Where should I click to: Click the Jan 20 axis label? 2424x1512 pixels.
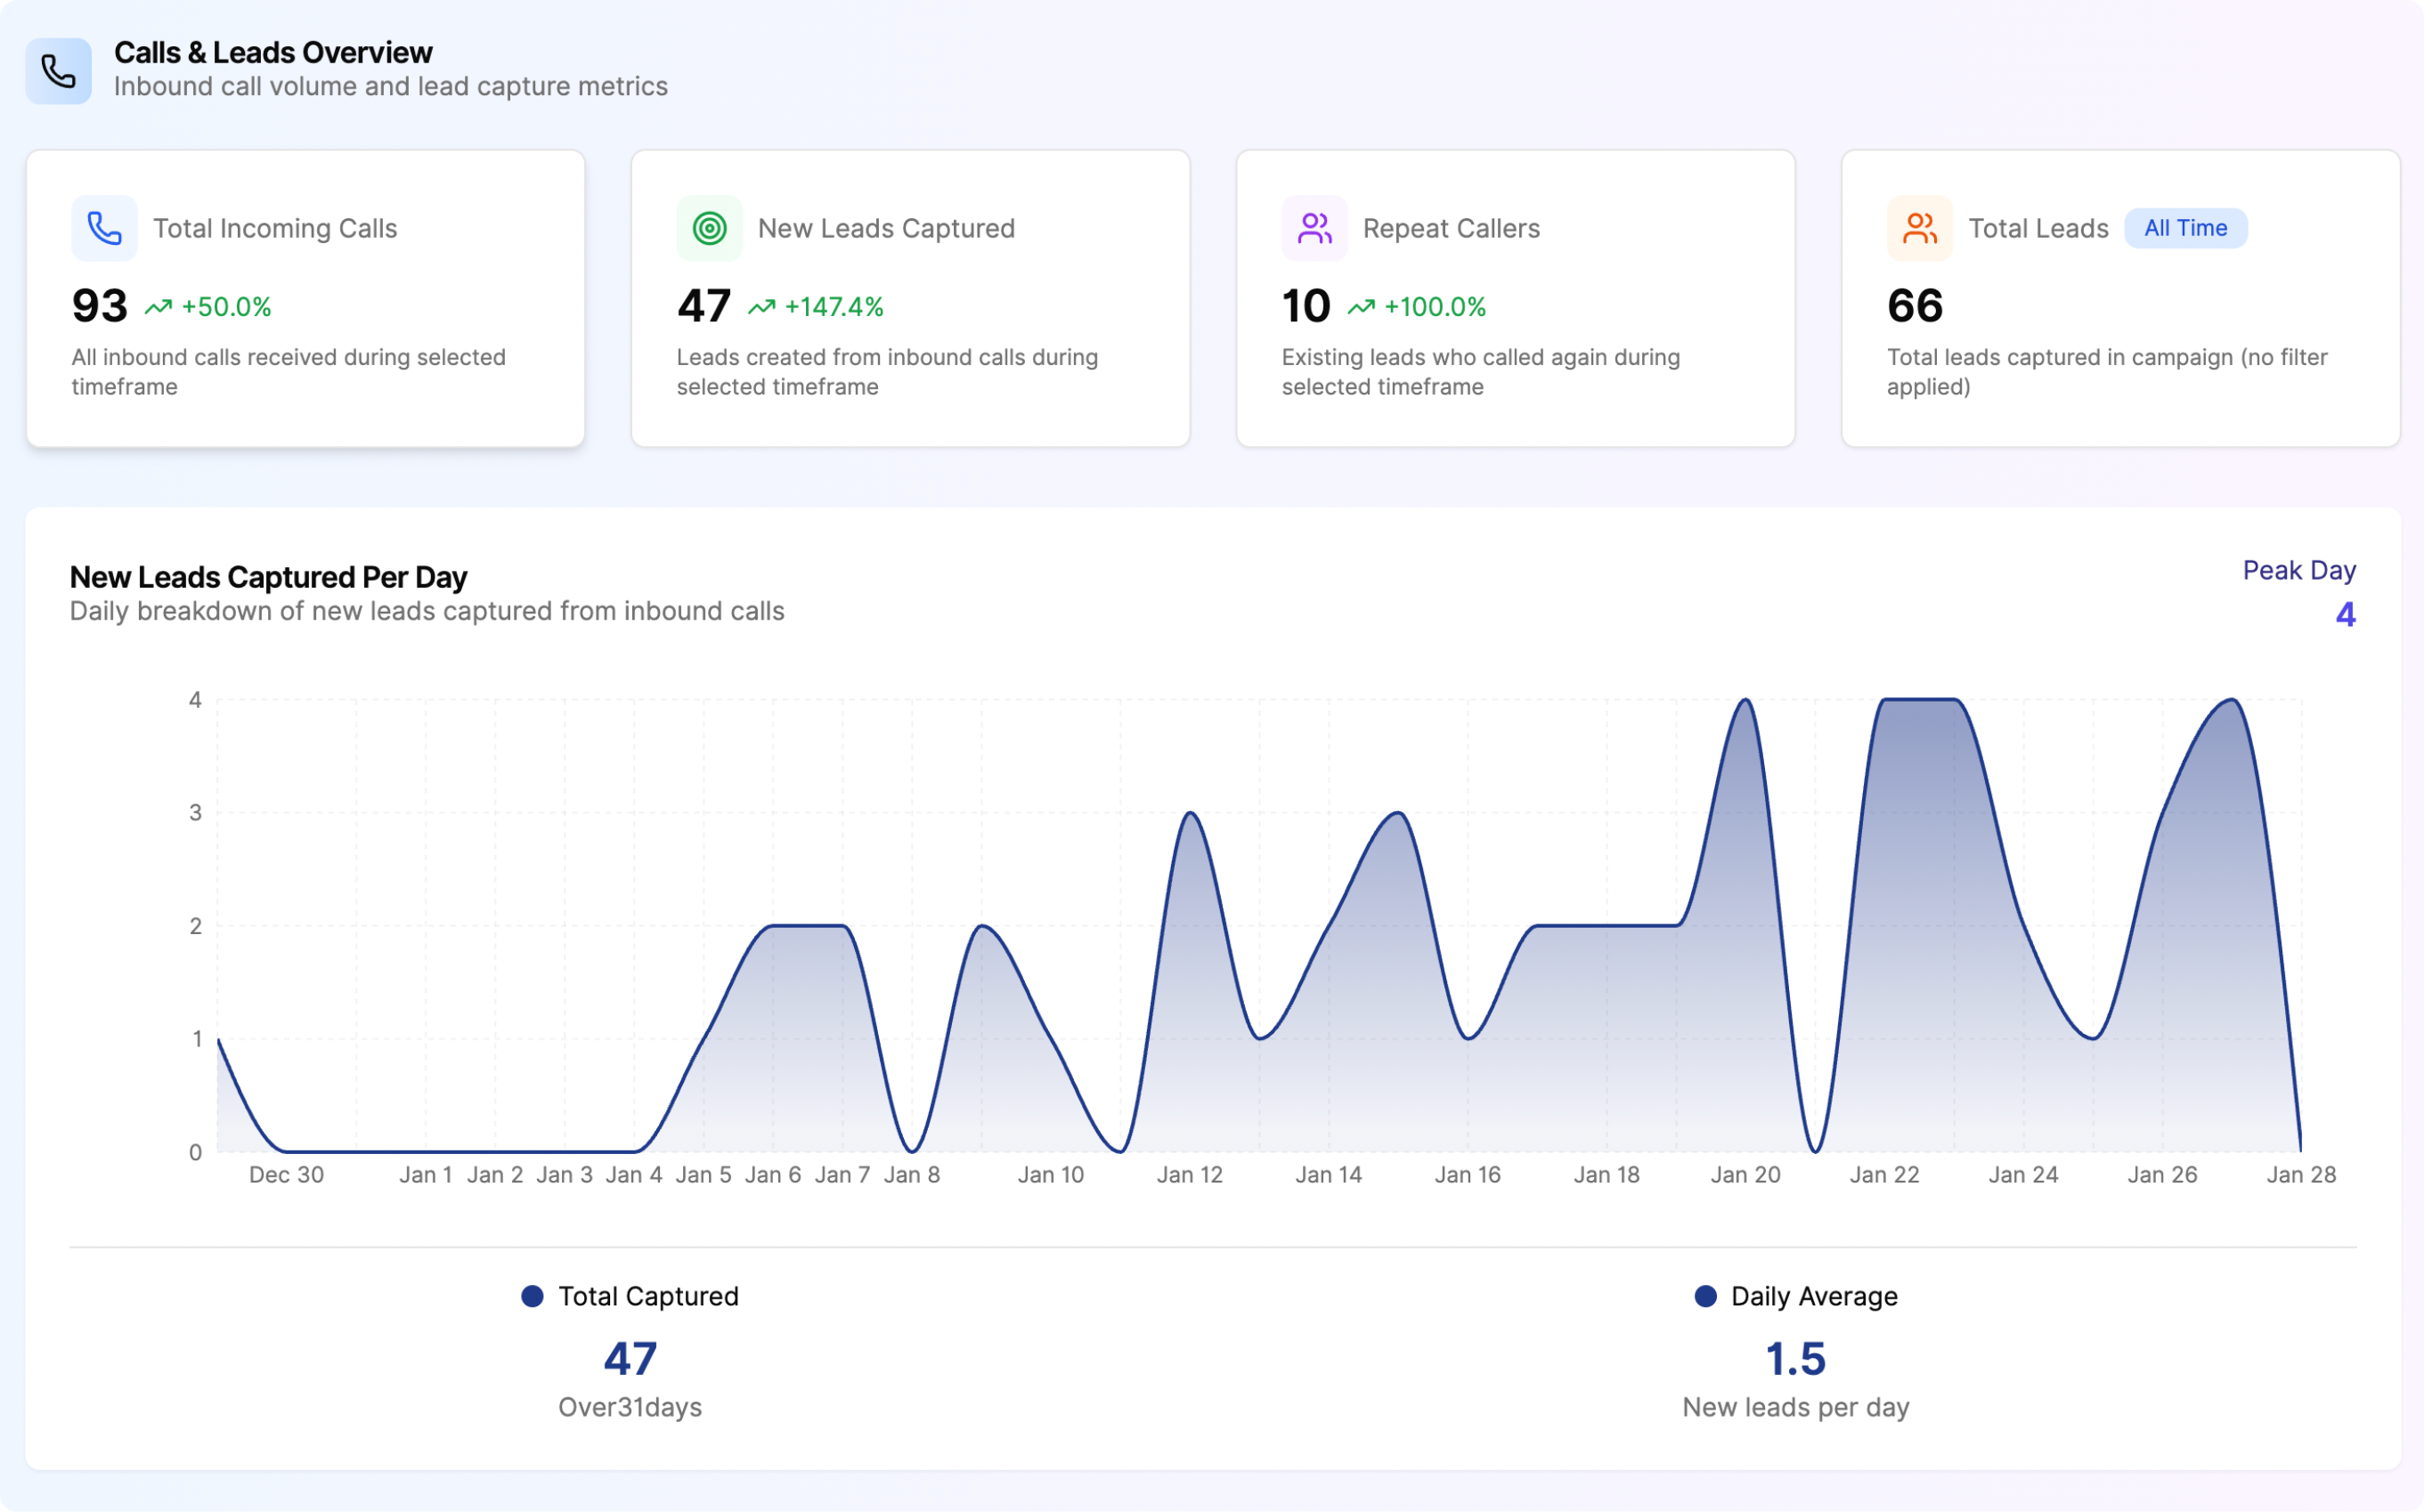coord(1745,1175)
